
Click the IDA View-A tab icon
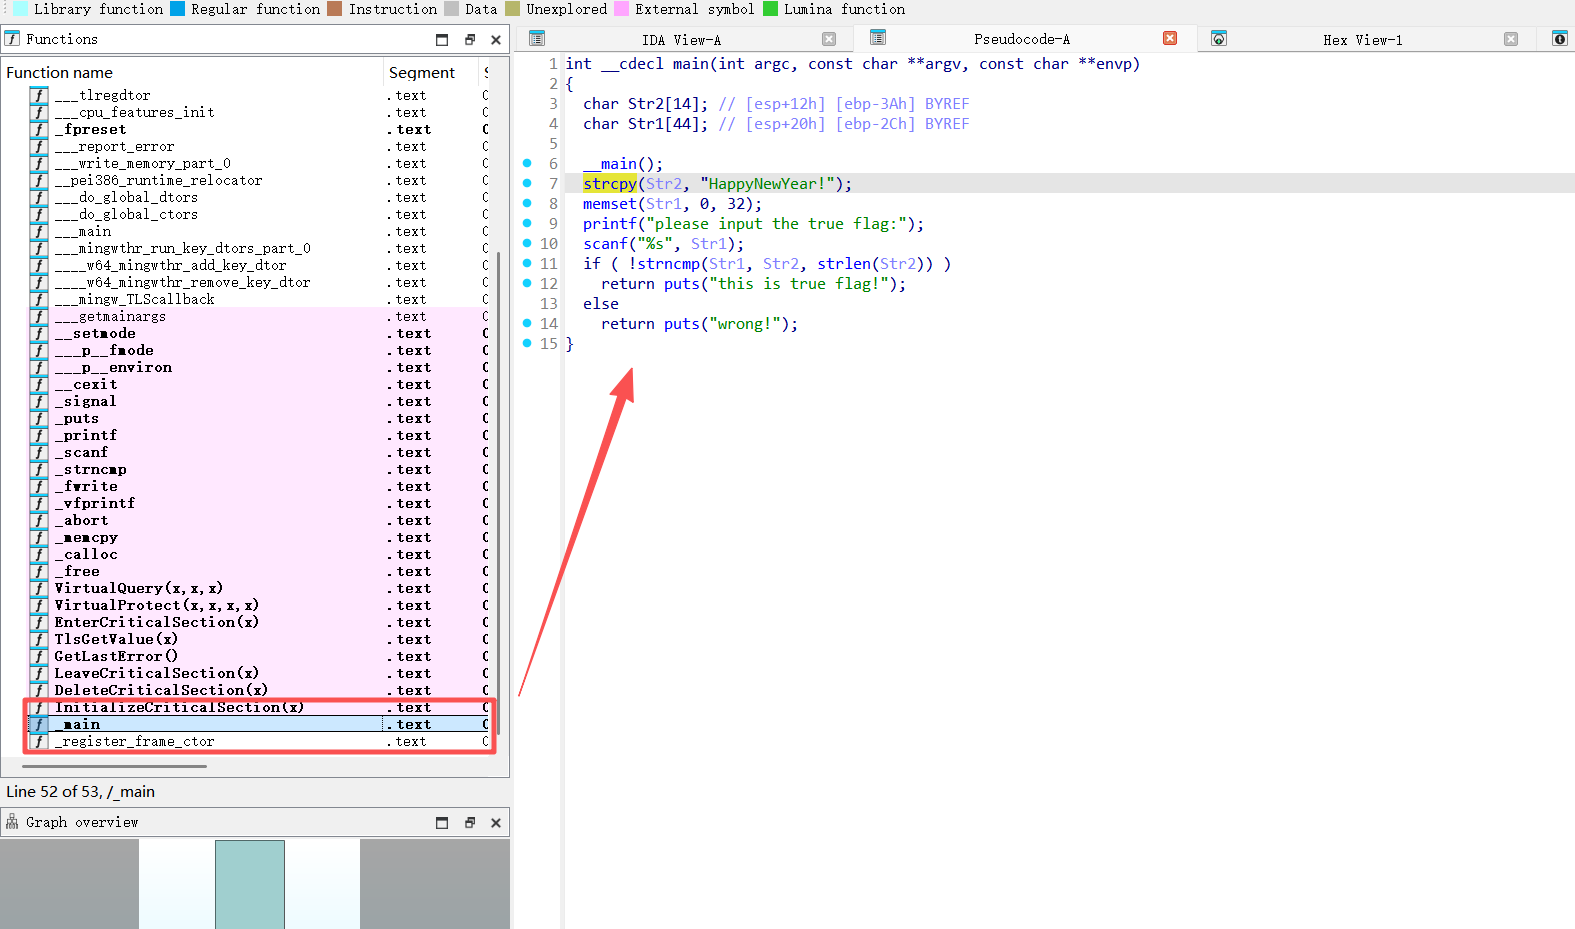click(537, 39)
